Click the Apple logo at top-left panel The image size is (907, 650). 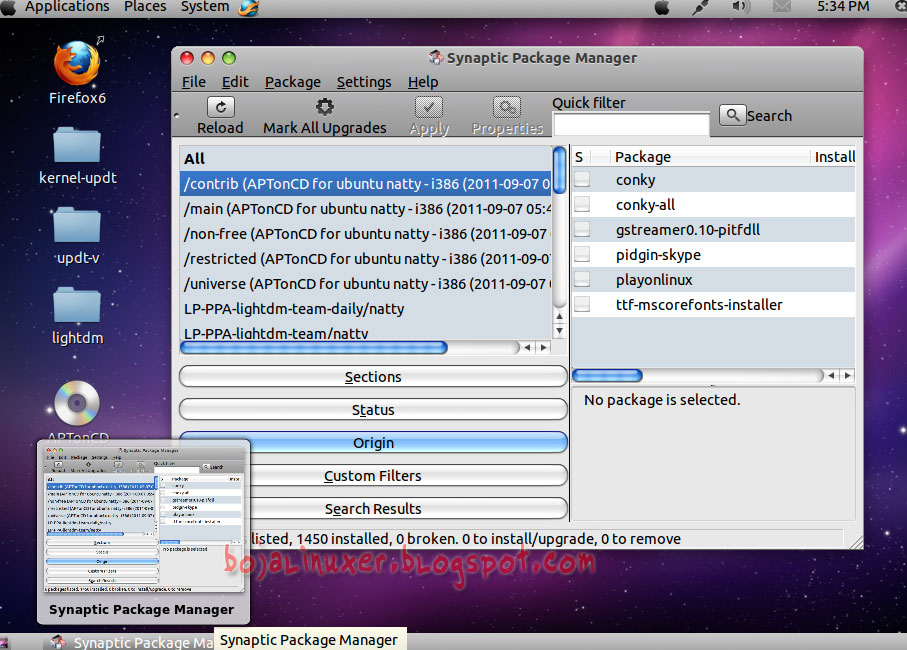click(x=8, y=7)
